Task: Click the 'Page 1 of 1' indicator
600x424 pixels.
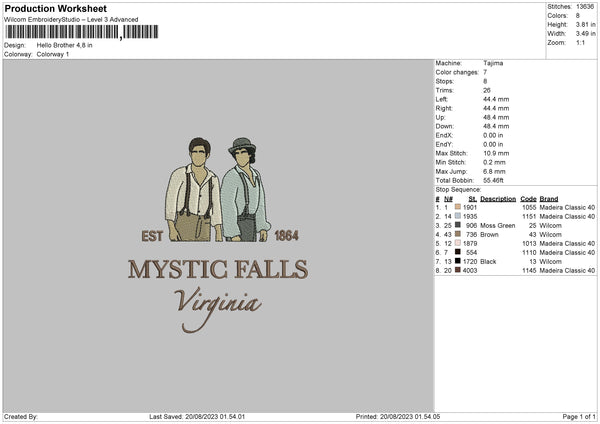Action: pyautogui.click(x=579, y=416)
